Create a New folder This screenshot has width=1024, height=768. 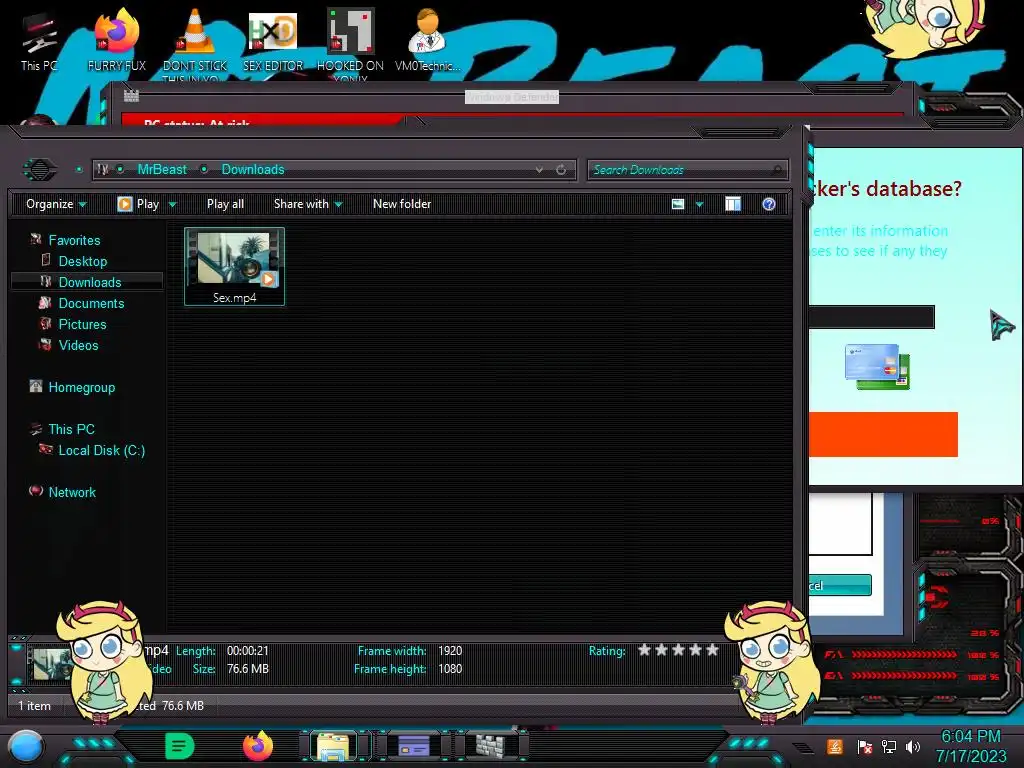click(x=402, y=204)
